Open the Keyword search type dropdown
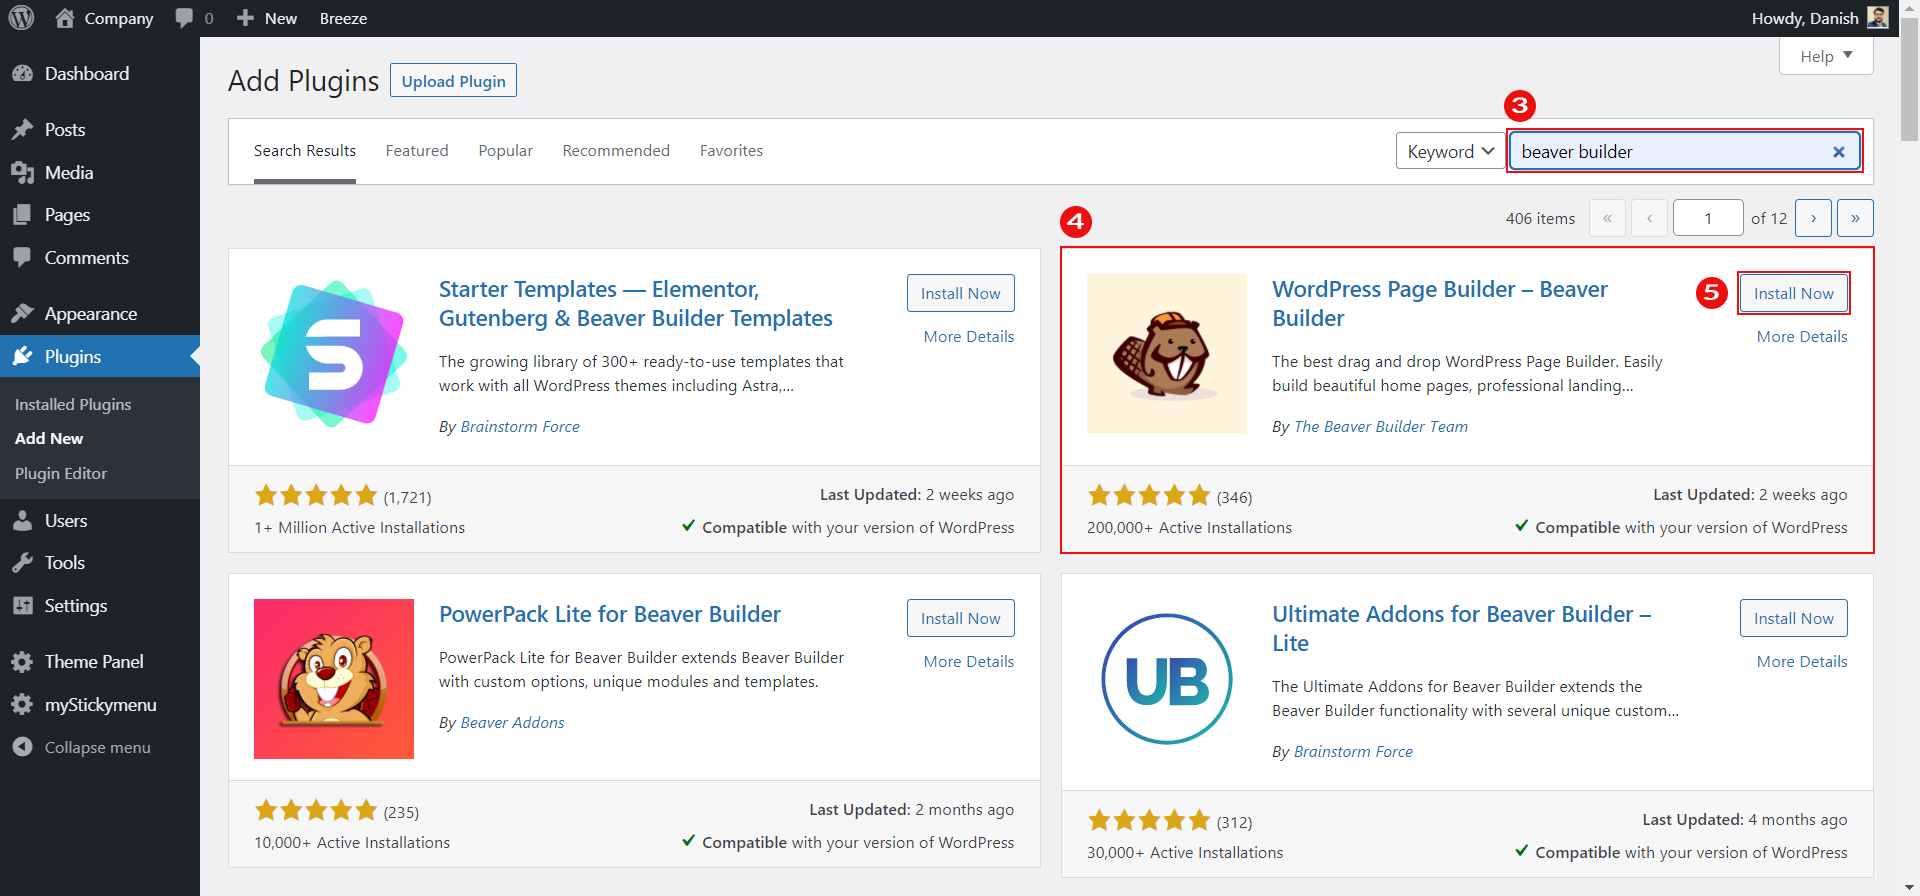The width and height of the screenshot is (1920, 896). click(x=1451, y=151)
